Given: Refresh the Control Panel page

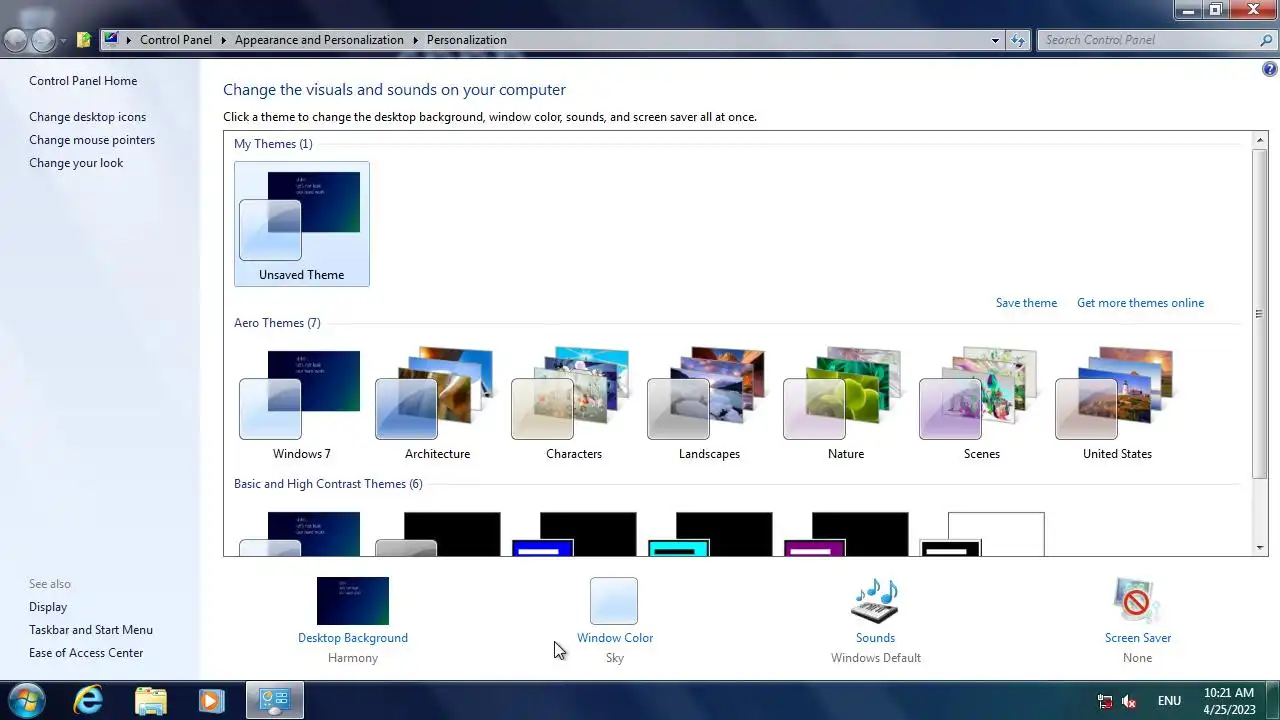Looking at the screenshot, I should tap(1018, 40).
